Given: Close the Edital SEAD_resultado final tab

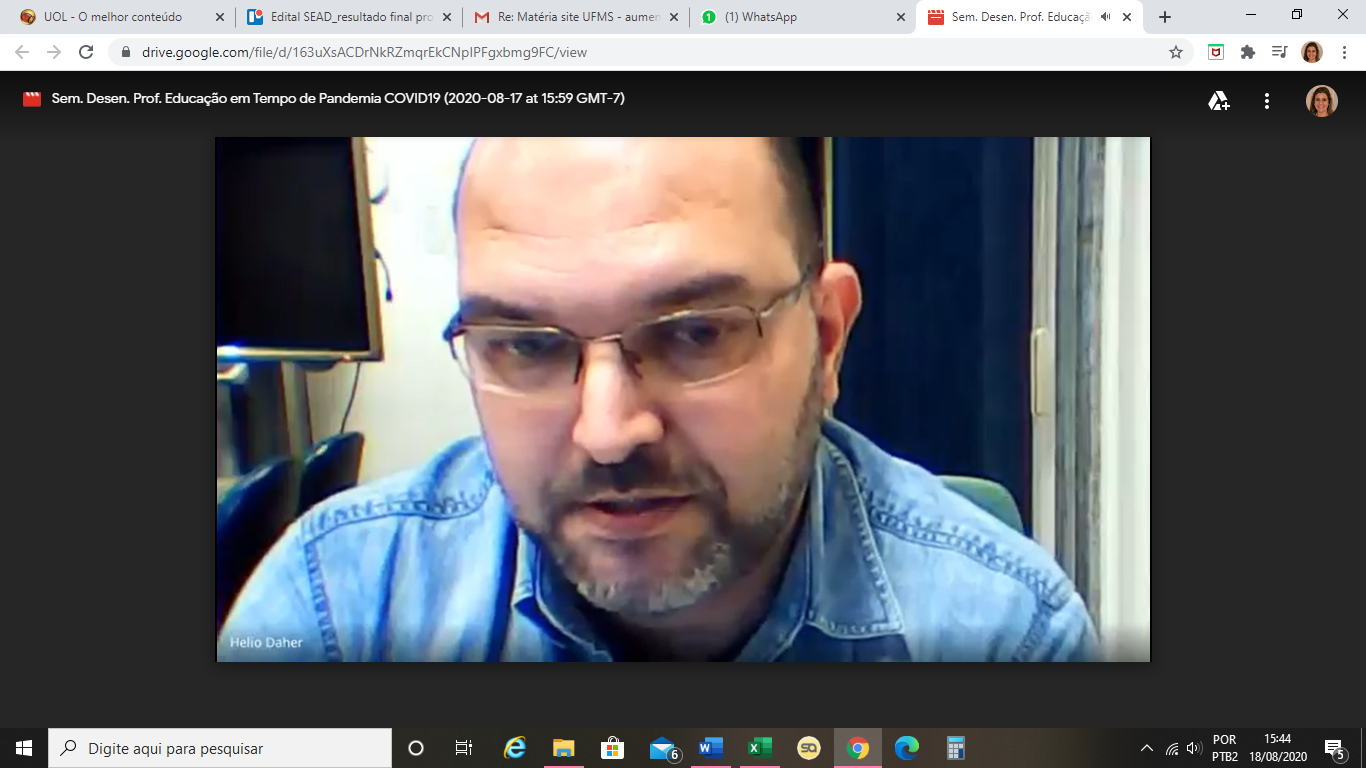Looking at the screenshot, I should point(447,17).
